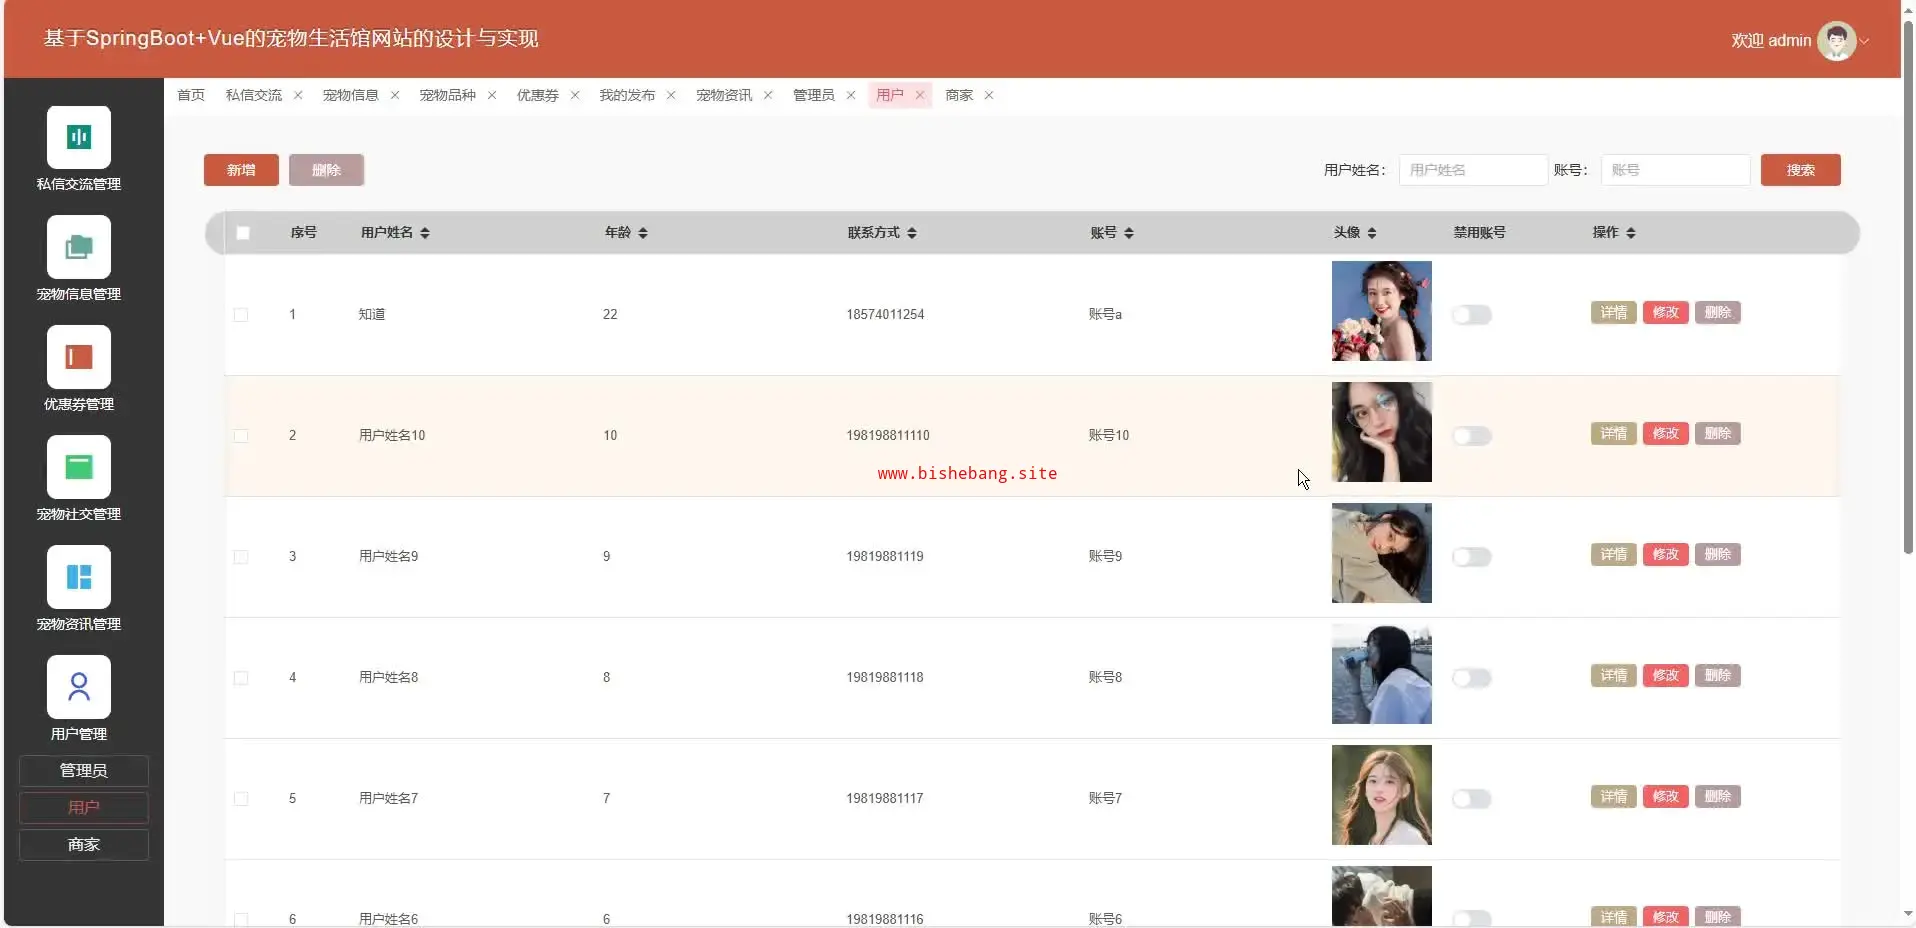Open avatar thumbnail for 用户姓名9

(1382, 553)
